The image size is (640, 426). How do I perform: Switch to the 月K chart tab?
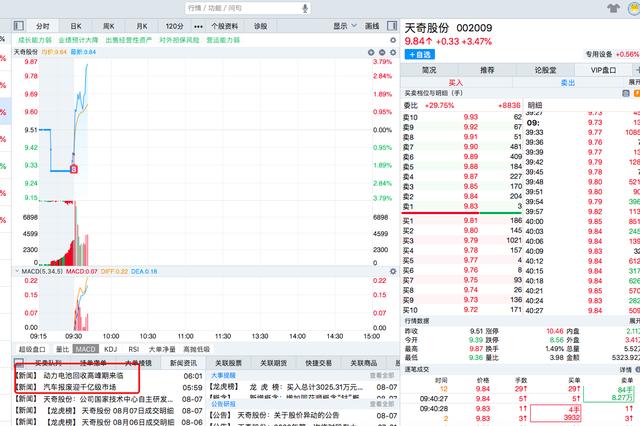[142, 26]
